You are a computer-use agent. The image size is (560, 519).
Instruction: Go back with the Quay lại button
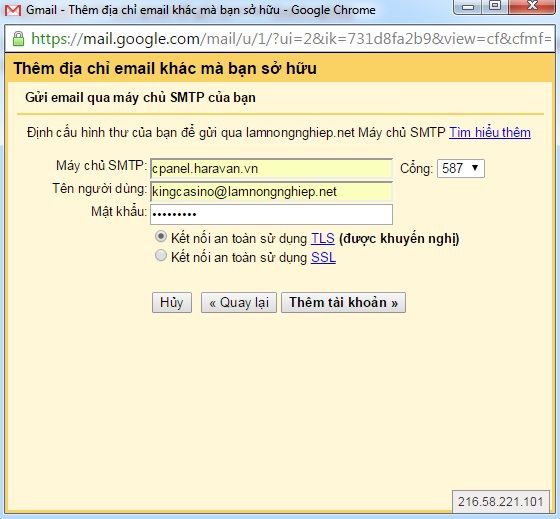(x=239, y=303)
